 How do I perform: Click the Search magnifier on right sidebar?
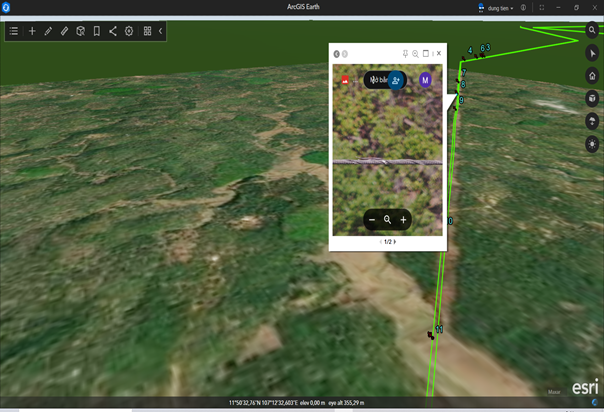point(592,31)
